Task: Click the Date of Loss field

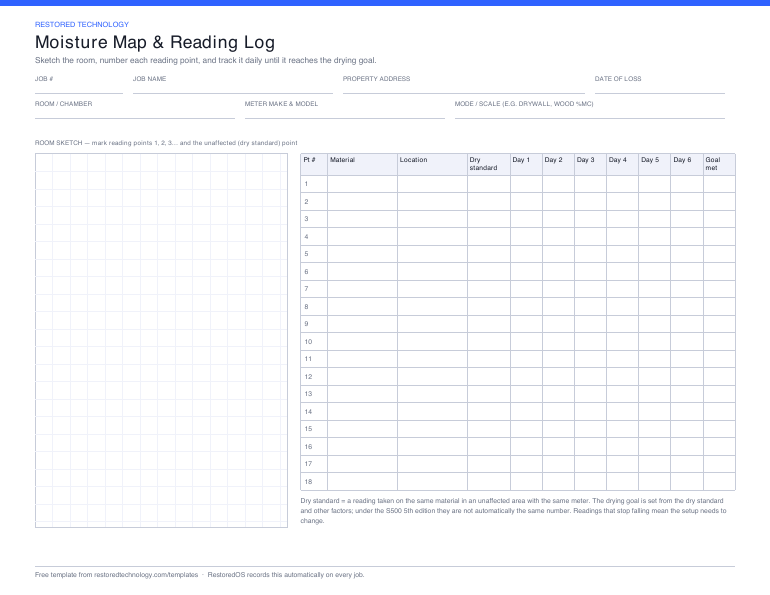Action: tap(660, 88)
